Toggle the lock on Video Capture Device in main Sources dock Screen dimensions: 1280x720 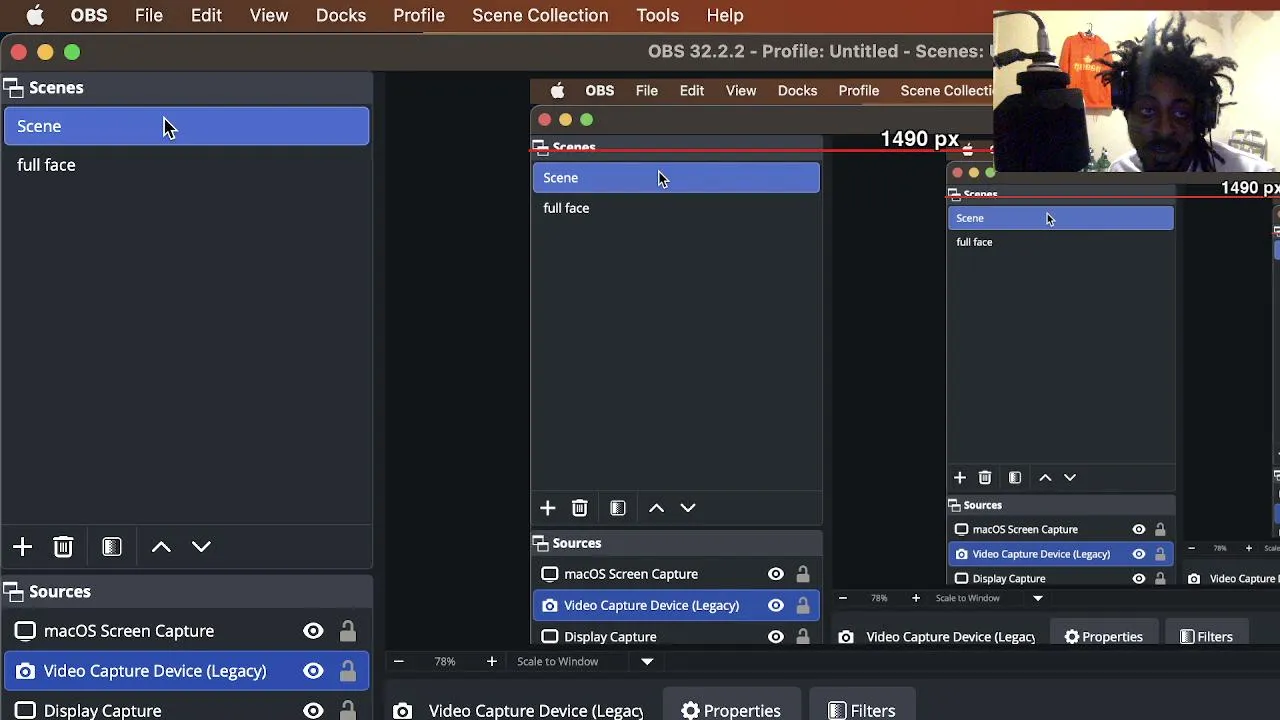tap(347, 671)
